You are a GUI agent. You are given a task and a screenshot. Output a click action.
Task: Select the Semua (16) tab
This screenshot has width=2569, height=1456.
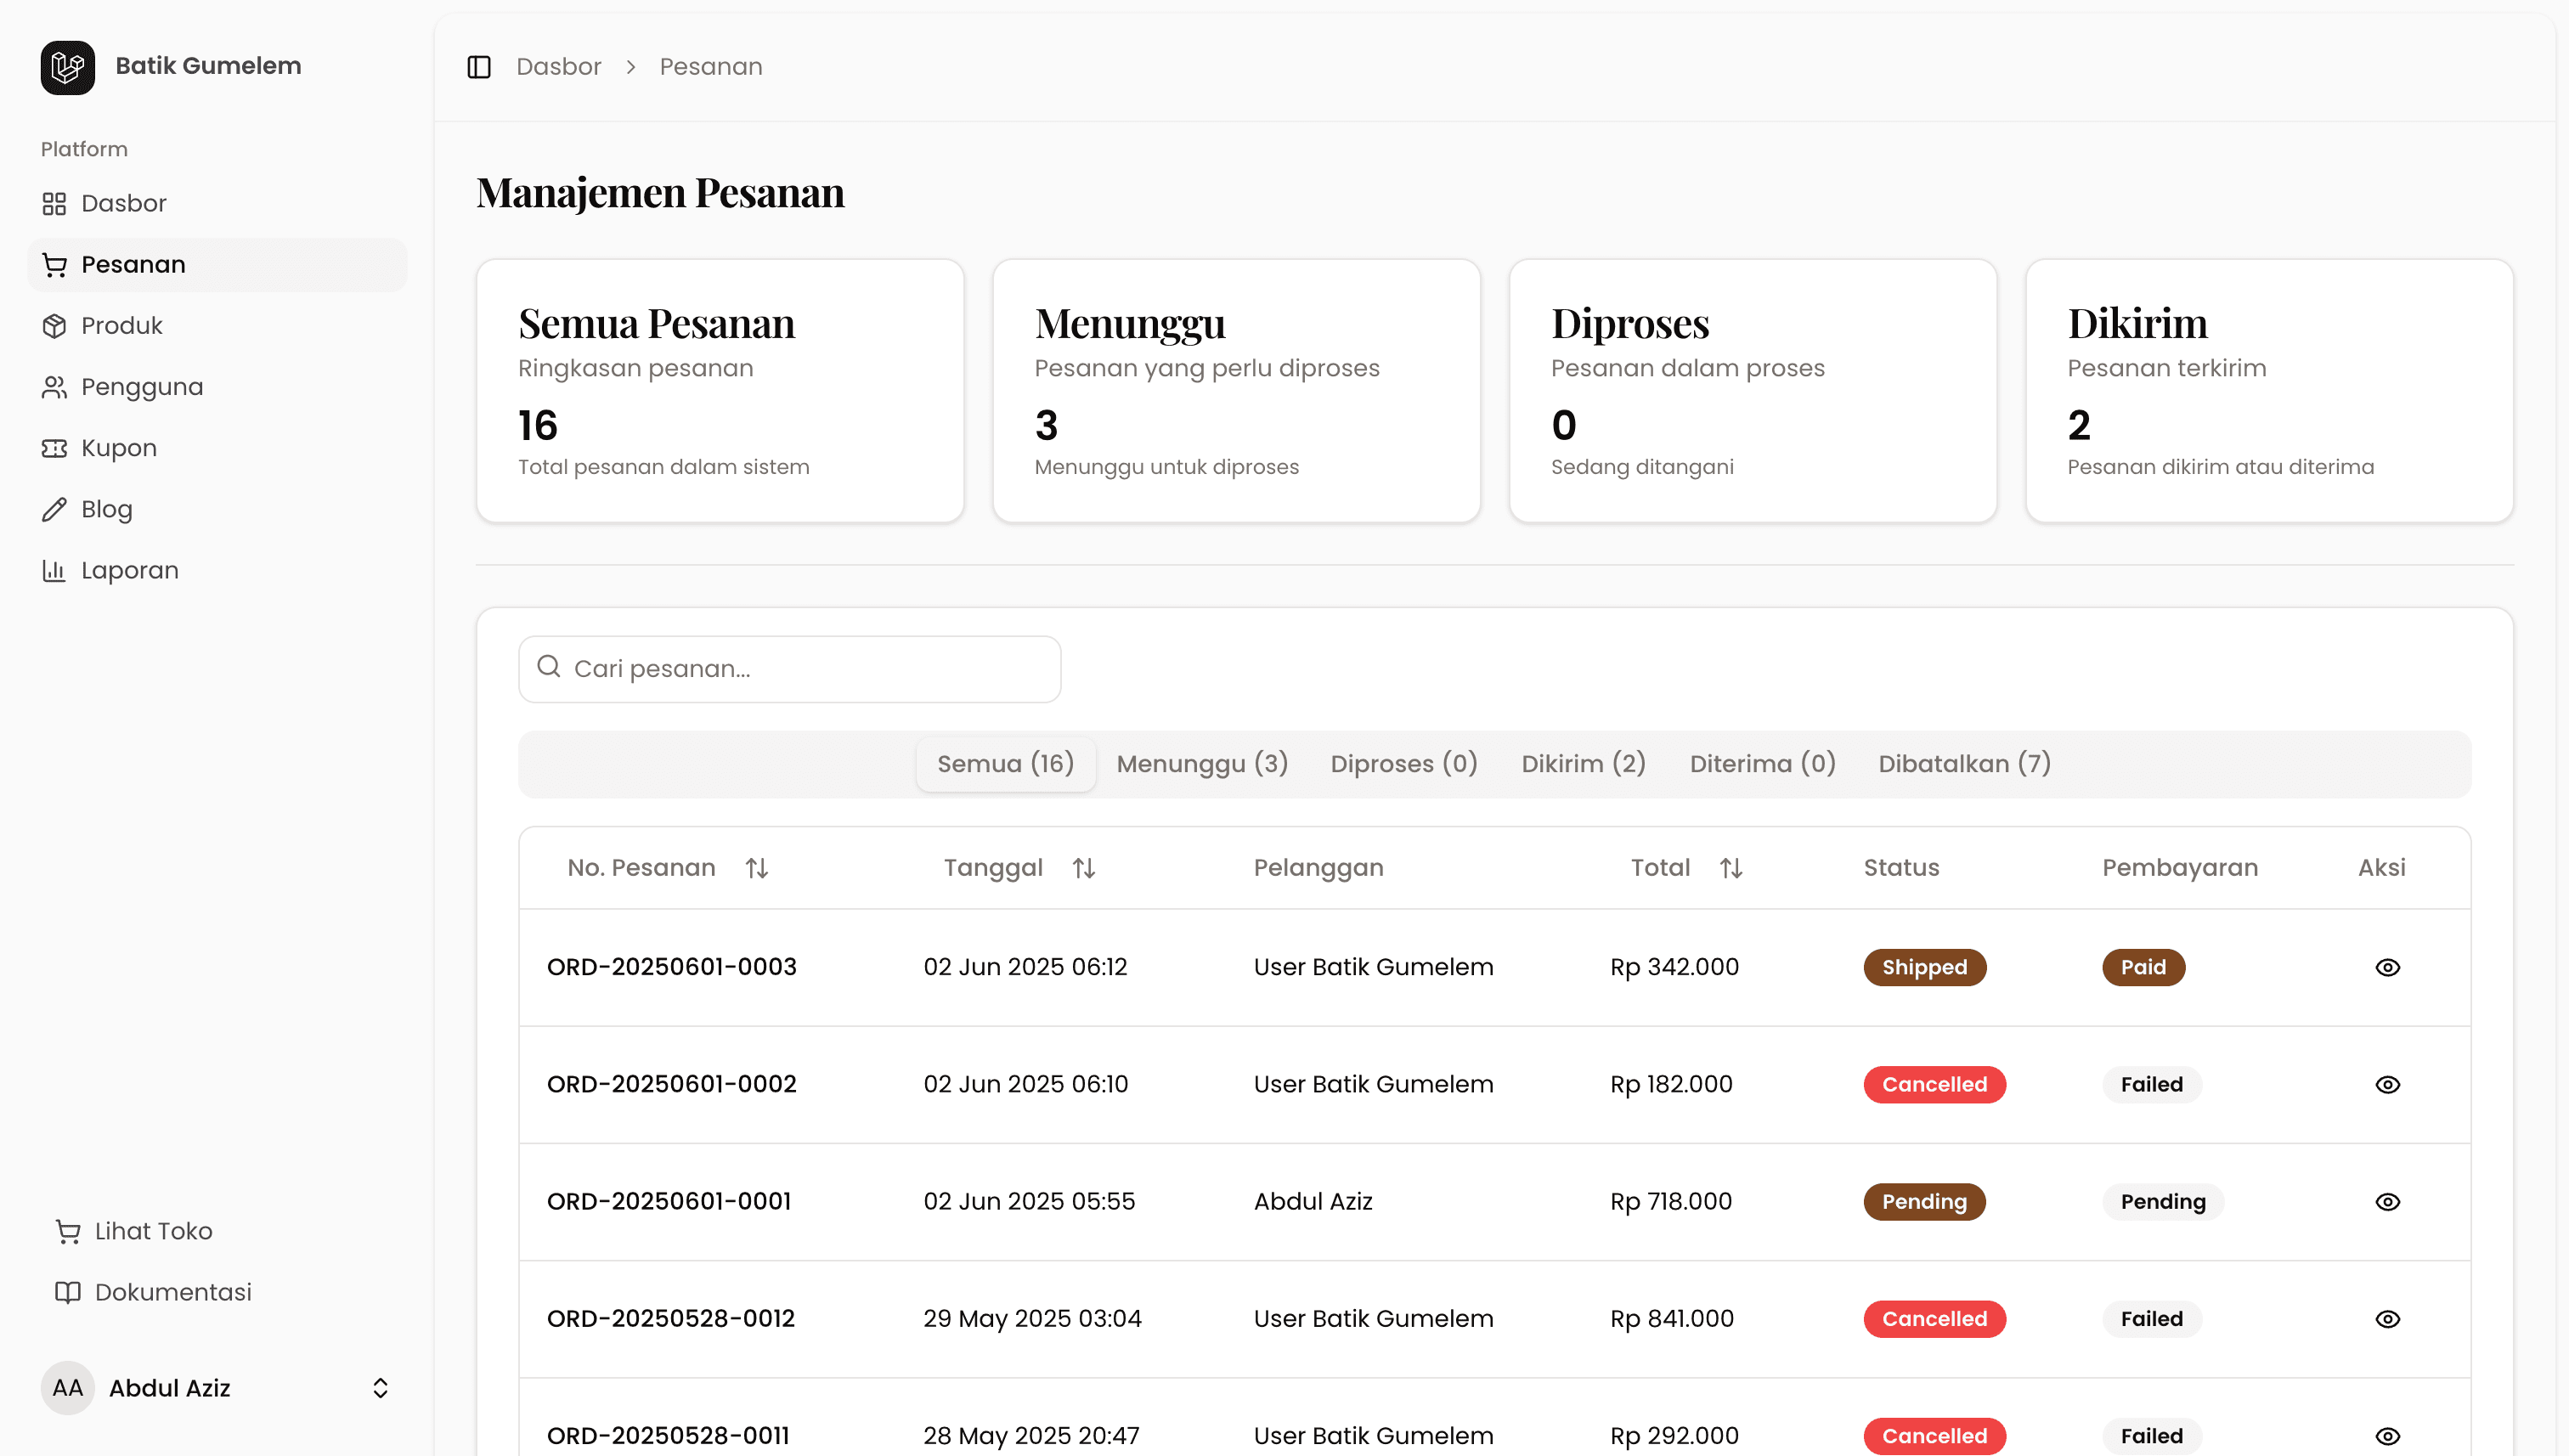[1005, 764]
